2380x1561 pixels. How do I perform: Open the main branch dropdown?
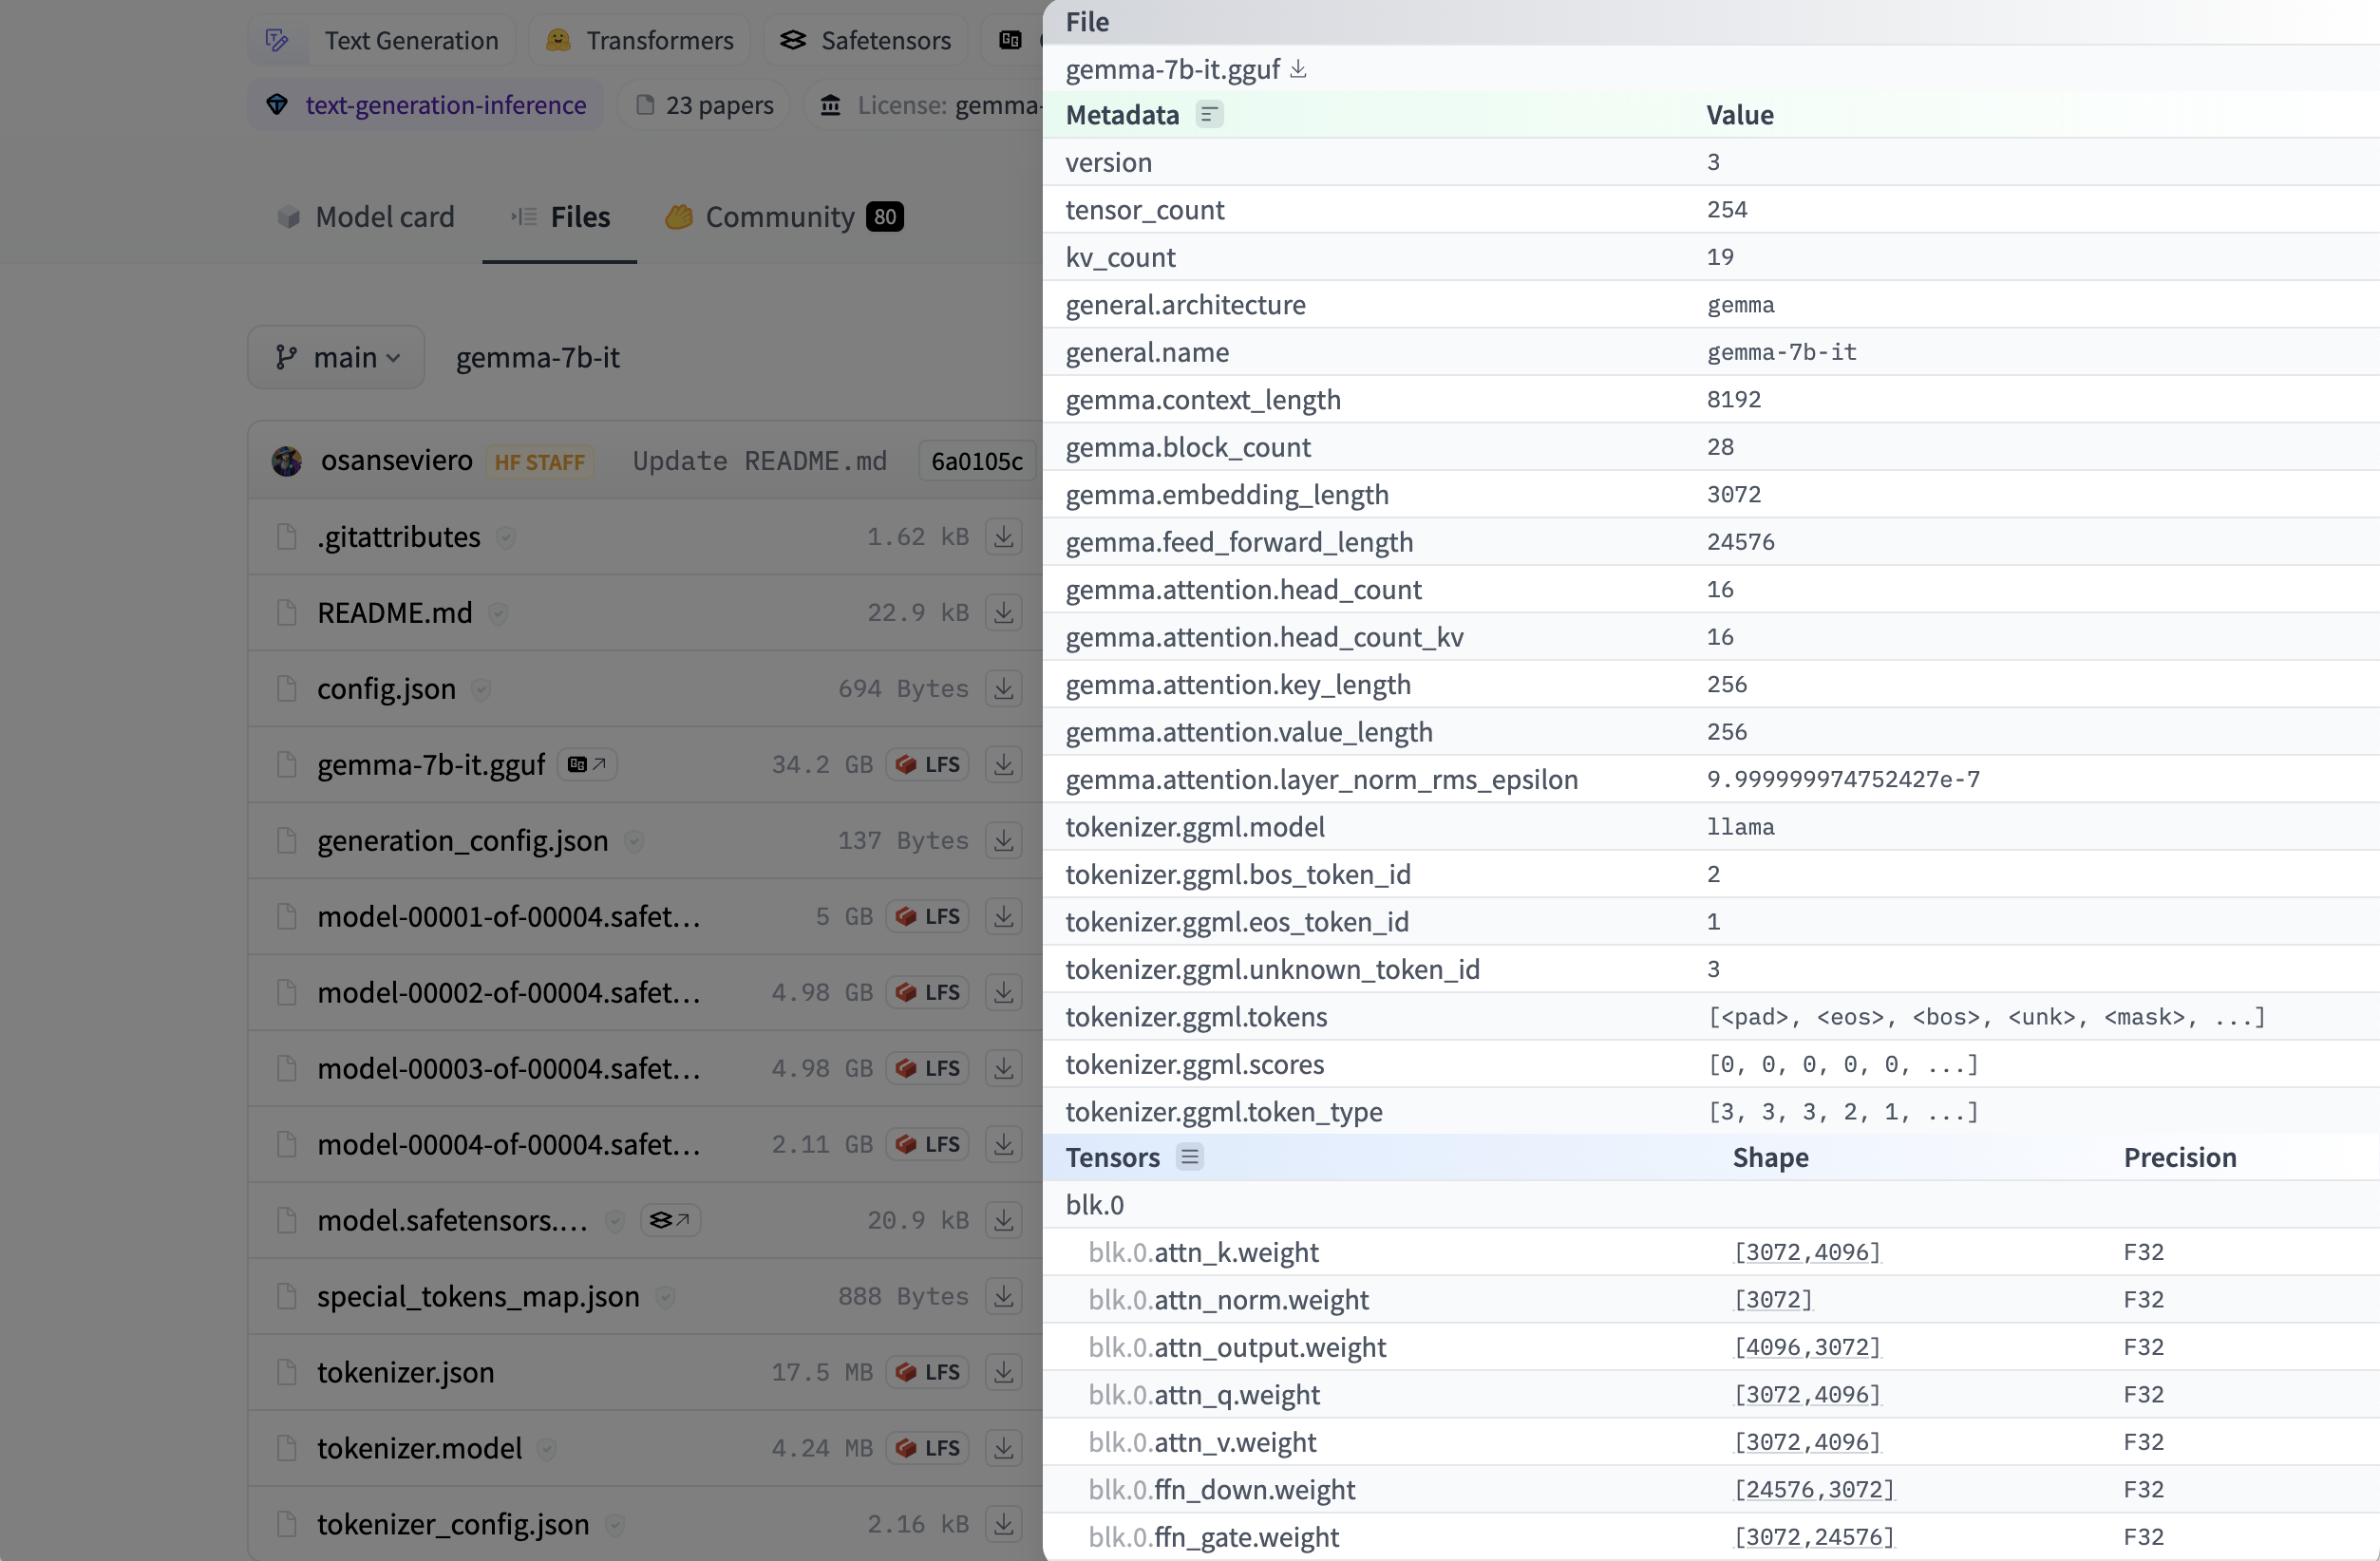pos(336,357)
